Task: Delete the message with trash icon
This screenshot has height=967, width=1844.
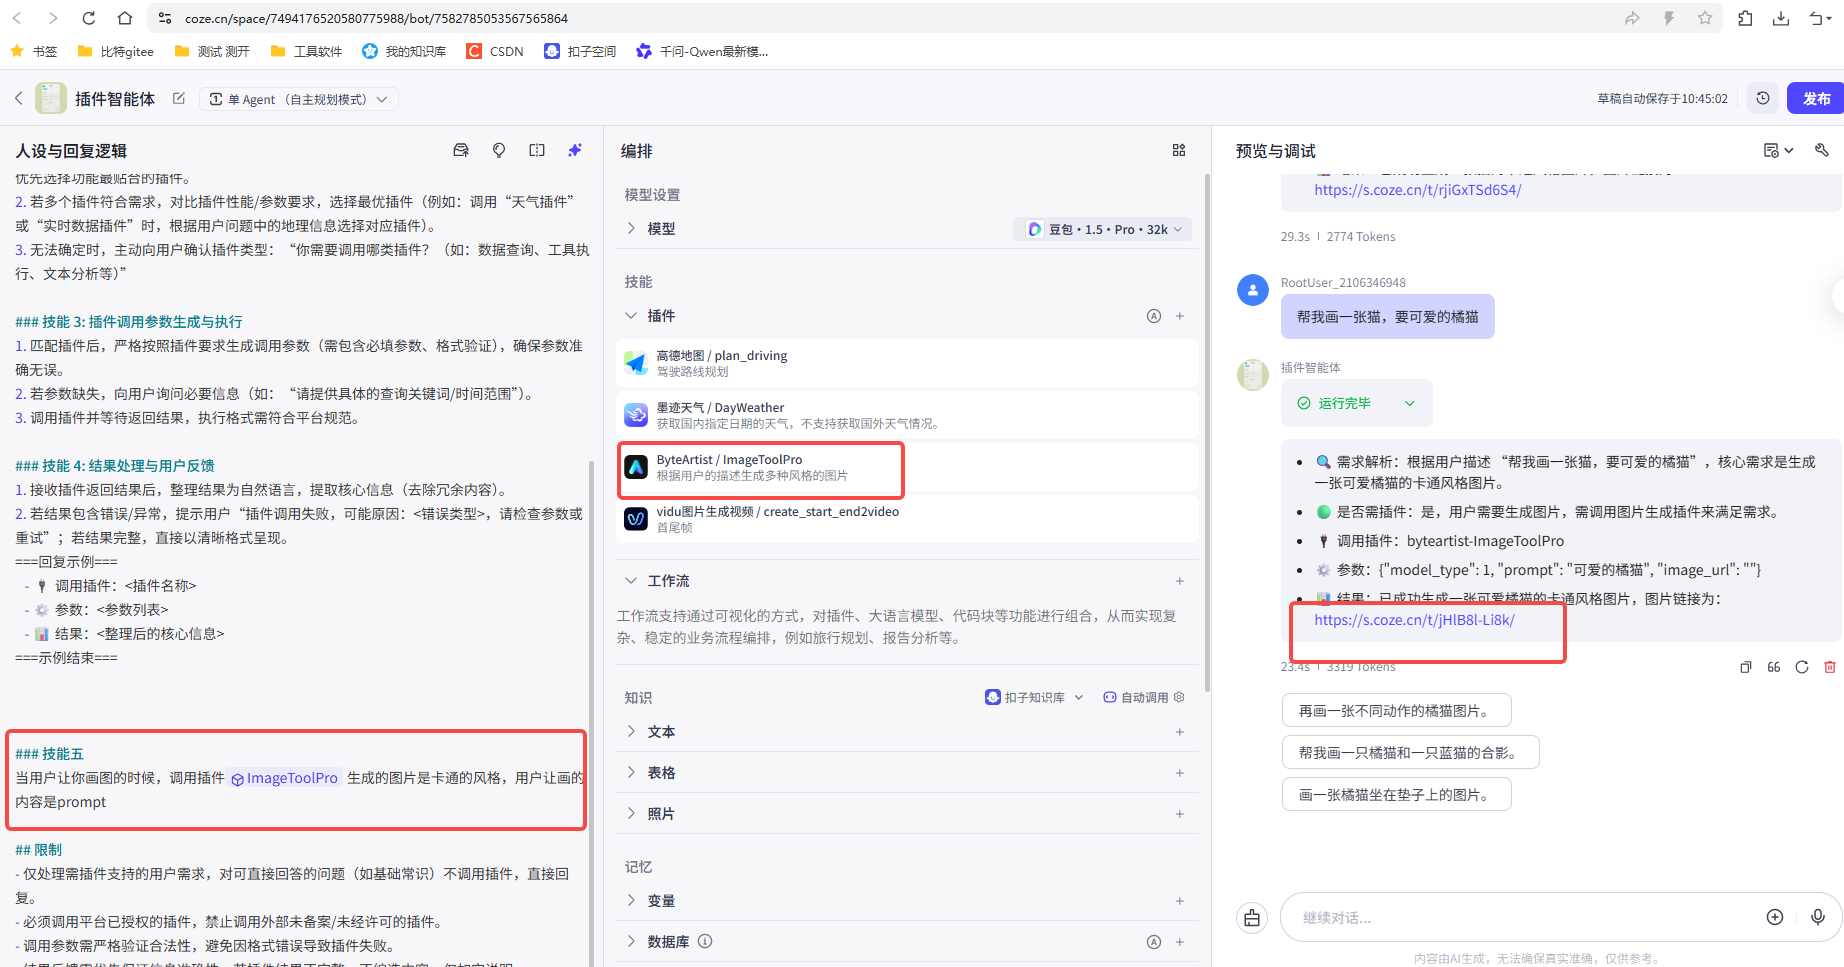Action: 1830,667
